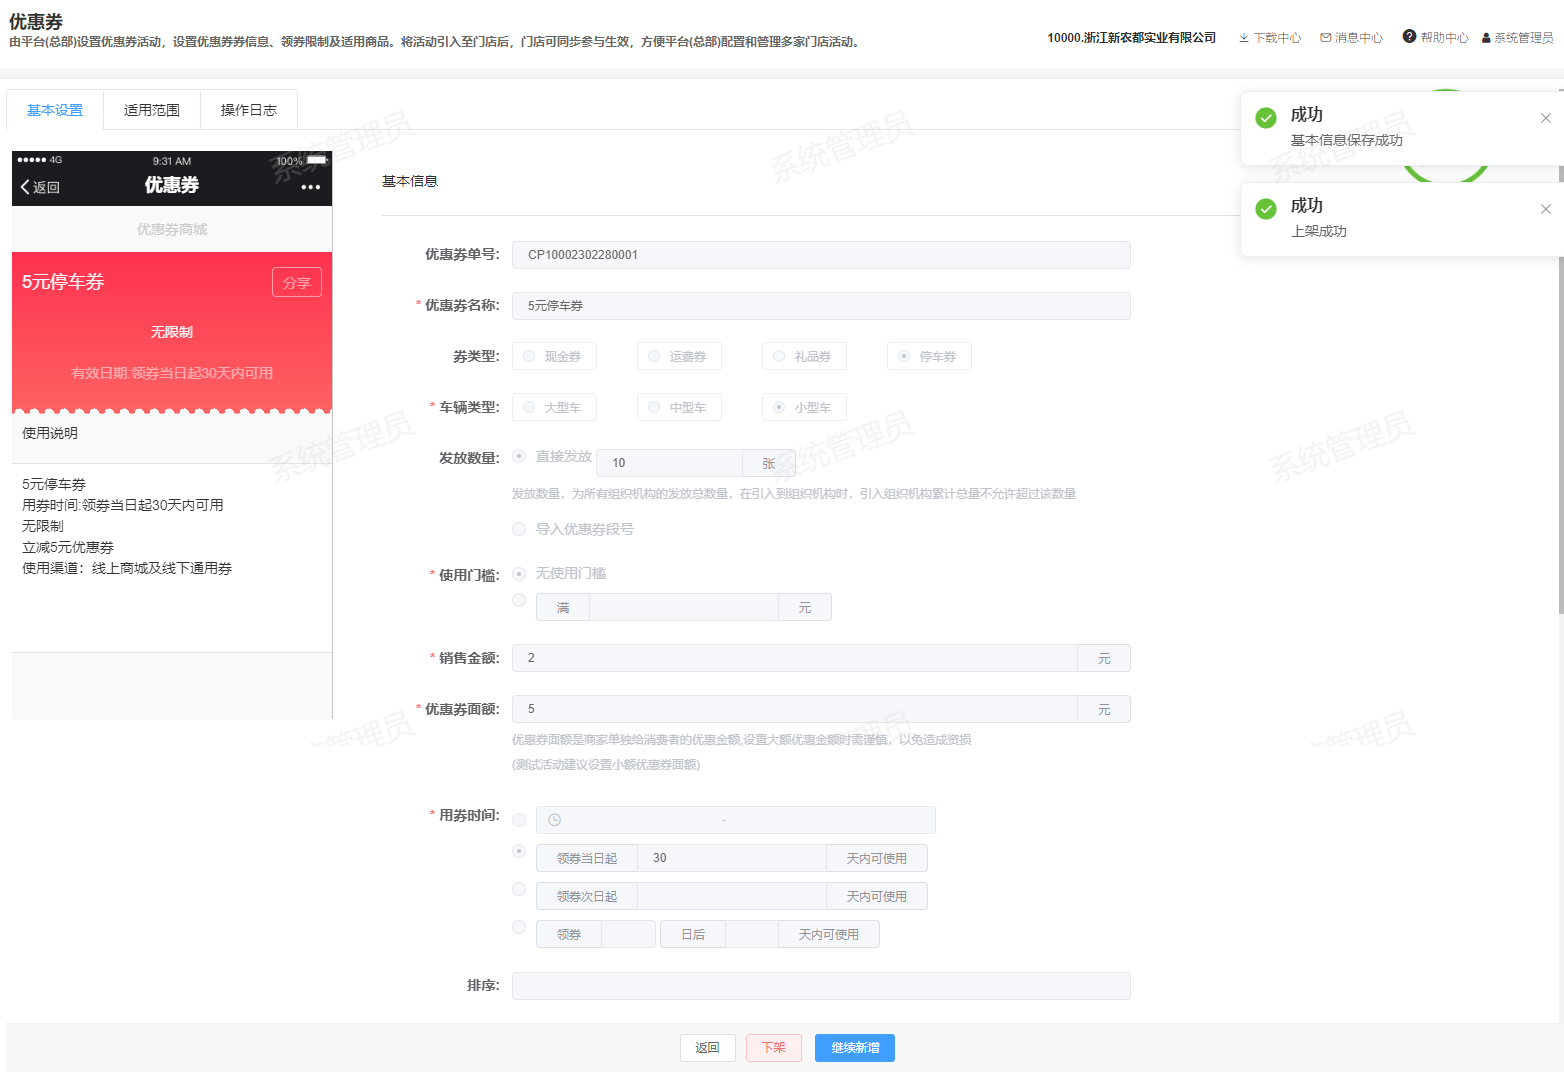Select the 基本设置 tab
1564x1075 pixels.
pos(55,110)
